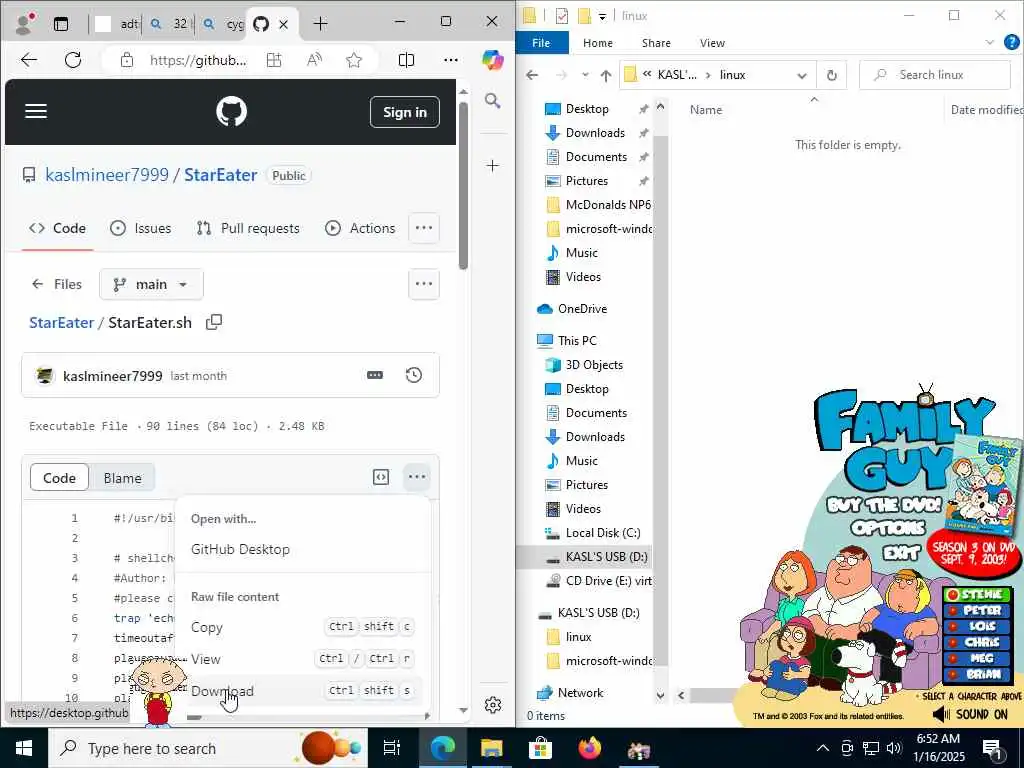The height and width of the screenshot is (768, 1024).
Task: Click the Edge sidebar plus icon
Action: point(492,166)
